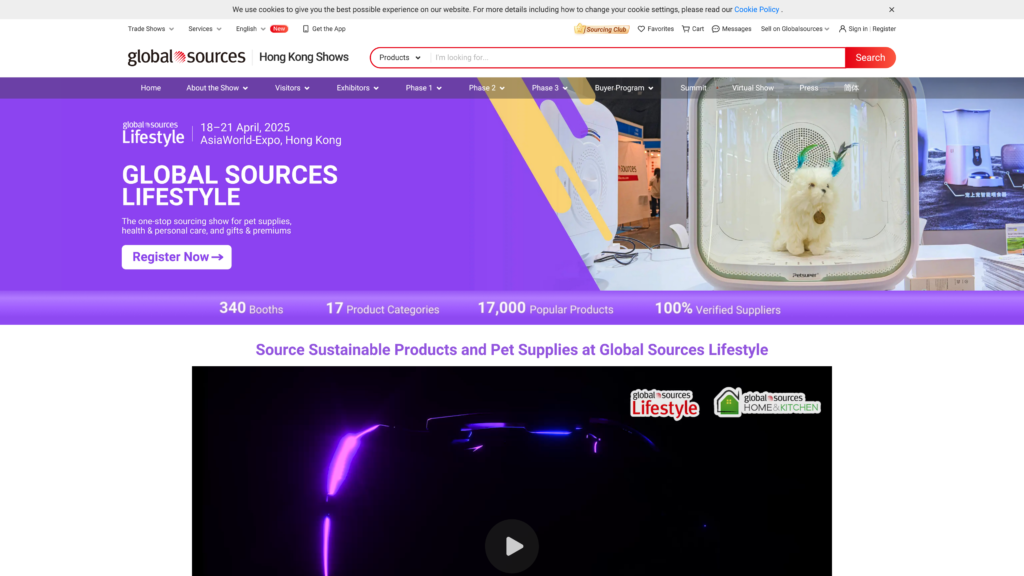The image size is (1024, 576).
Task: Click the '18–21 April, 2025' date text
Action: pyautogui.click(x=245, y=127)
